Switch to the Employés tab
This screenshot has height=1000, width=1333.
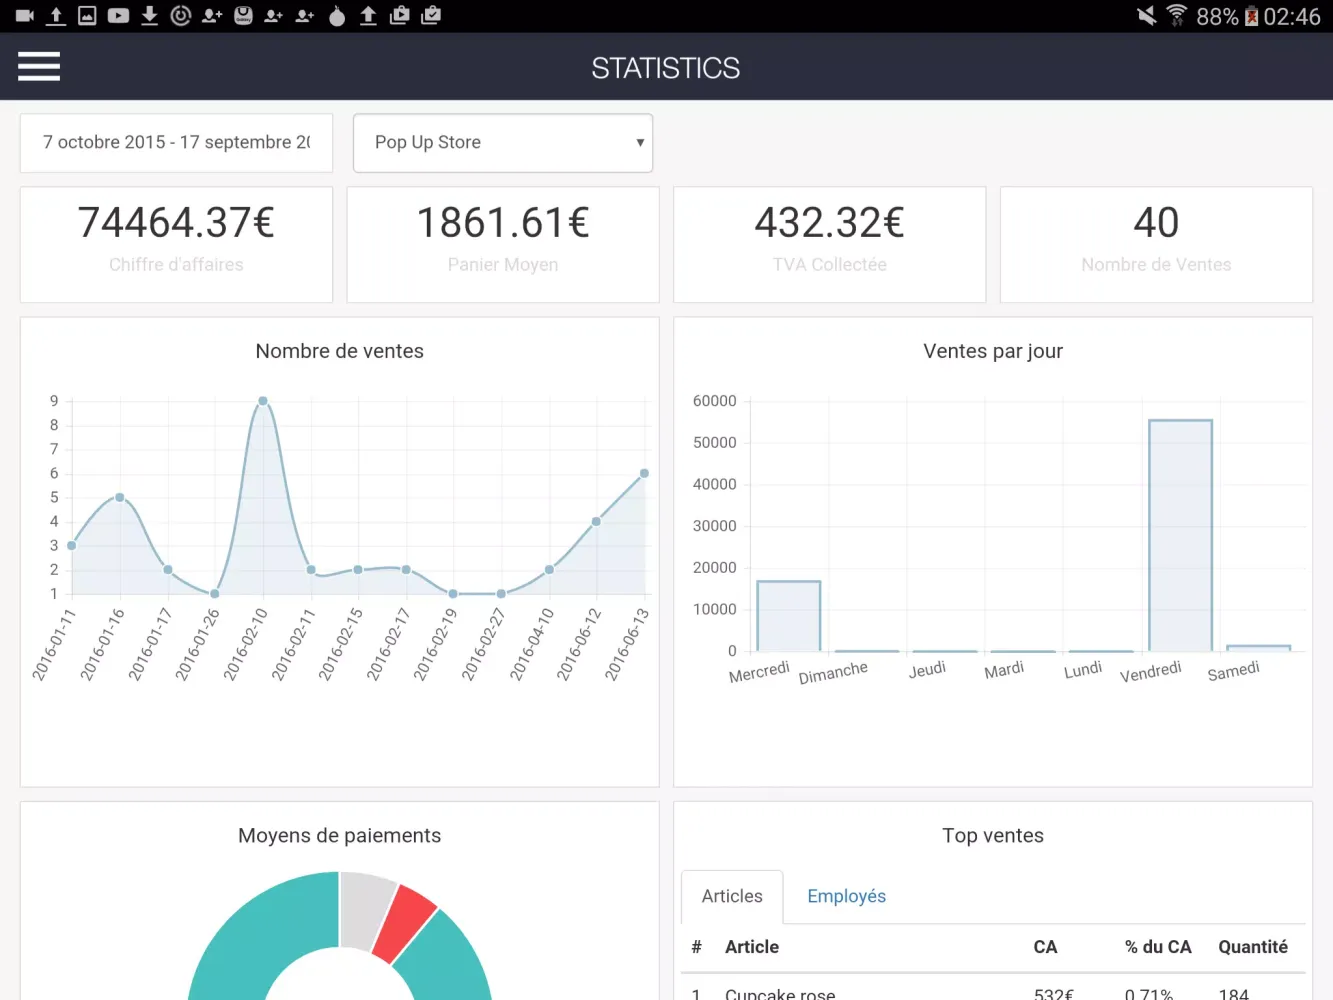pyautogui.click(x=846, y=896)
